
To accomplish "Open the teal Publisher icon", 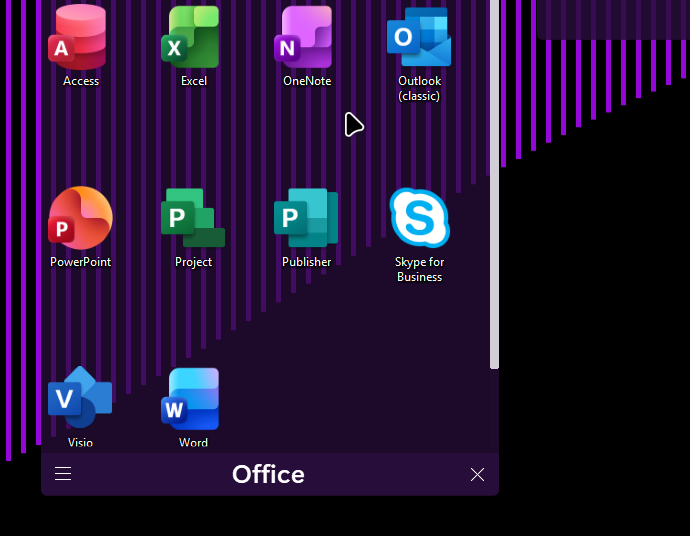I will click(x=306, y=218).
